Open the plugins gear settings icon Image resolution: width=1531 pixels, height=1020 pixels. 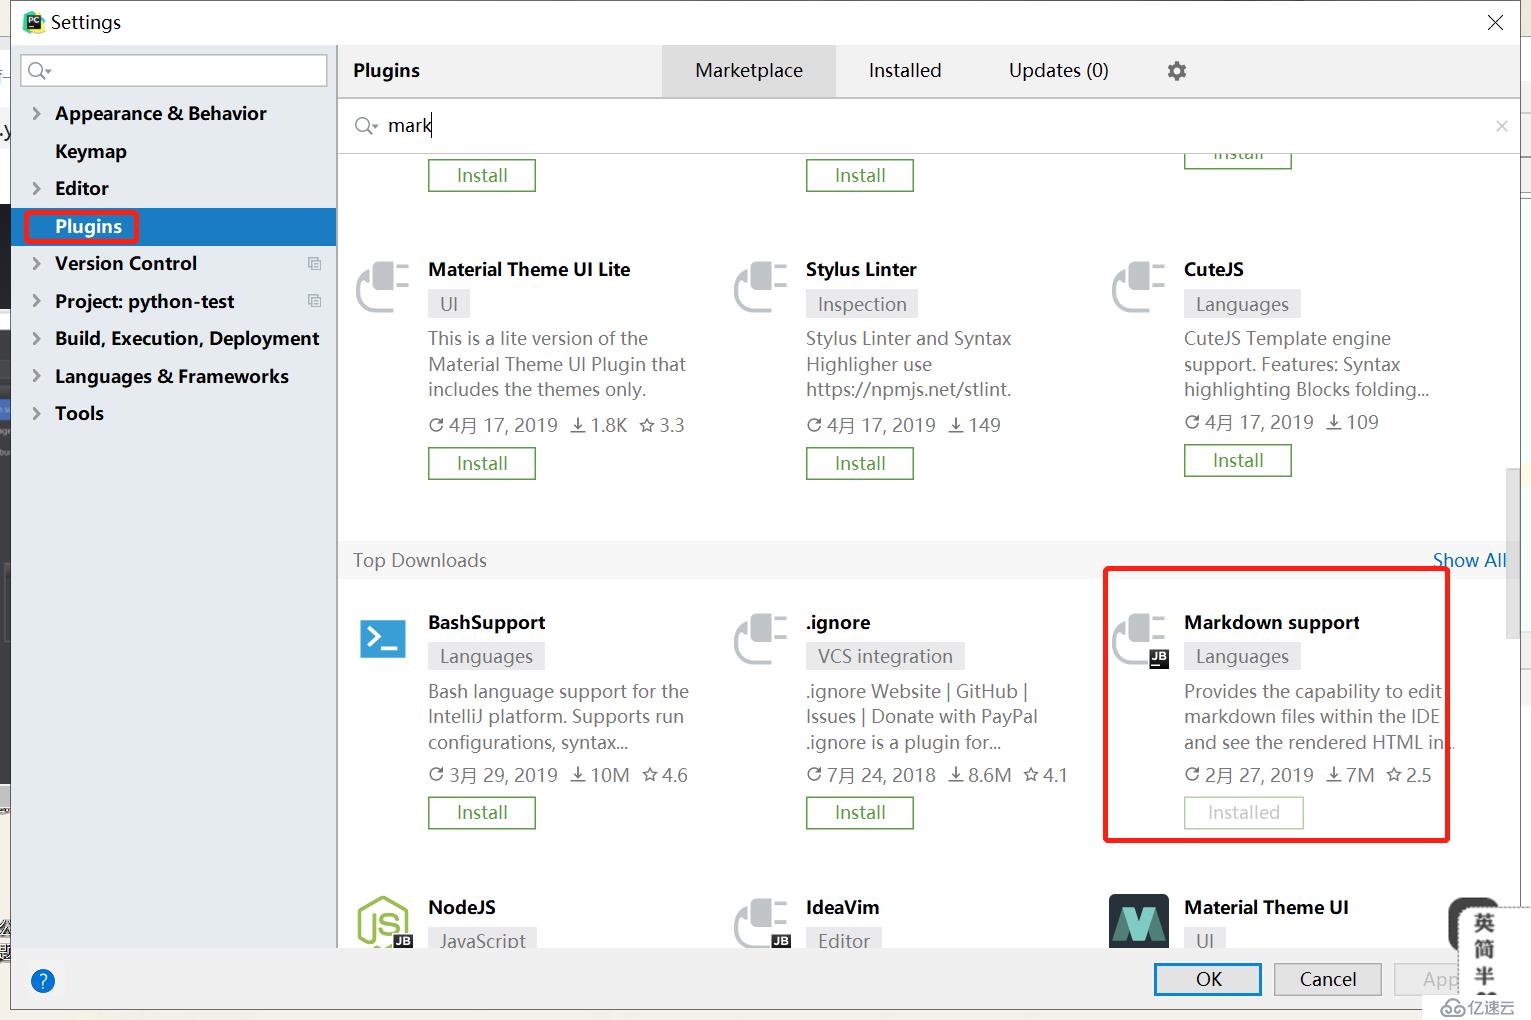pyautogui.click(x=1177, y=71)
